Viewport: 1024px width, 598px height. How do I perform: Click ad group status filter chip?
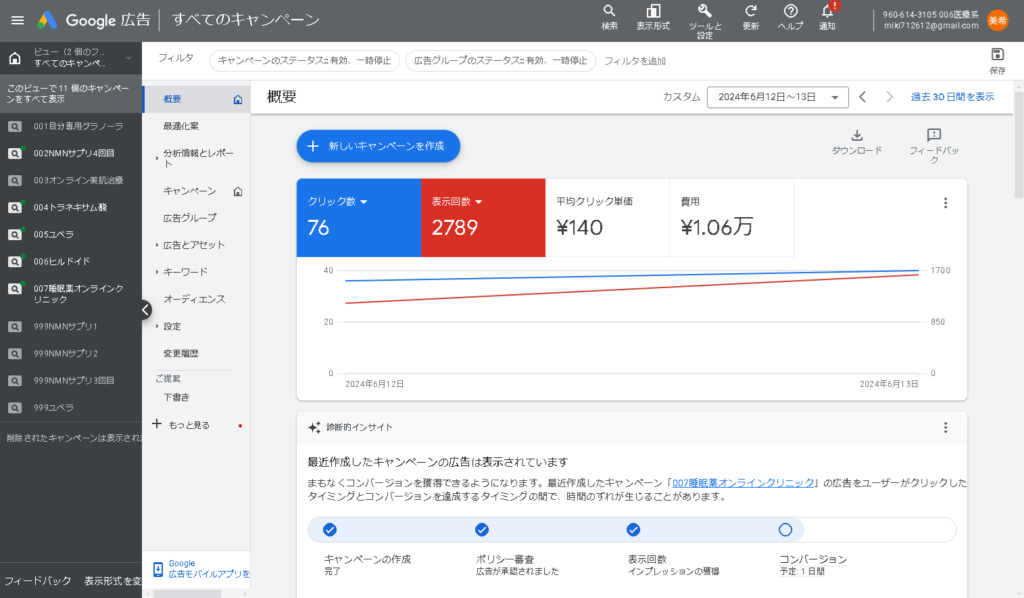click(500, 61)
